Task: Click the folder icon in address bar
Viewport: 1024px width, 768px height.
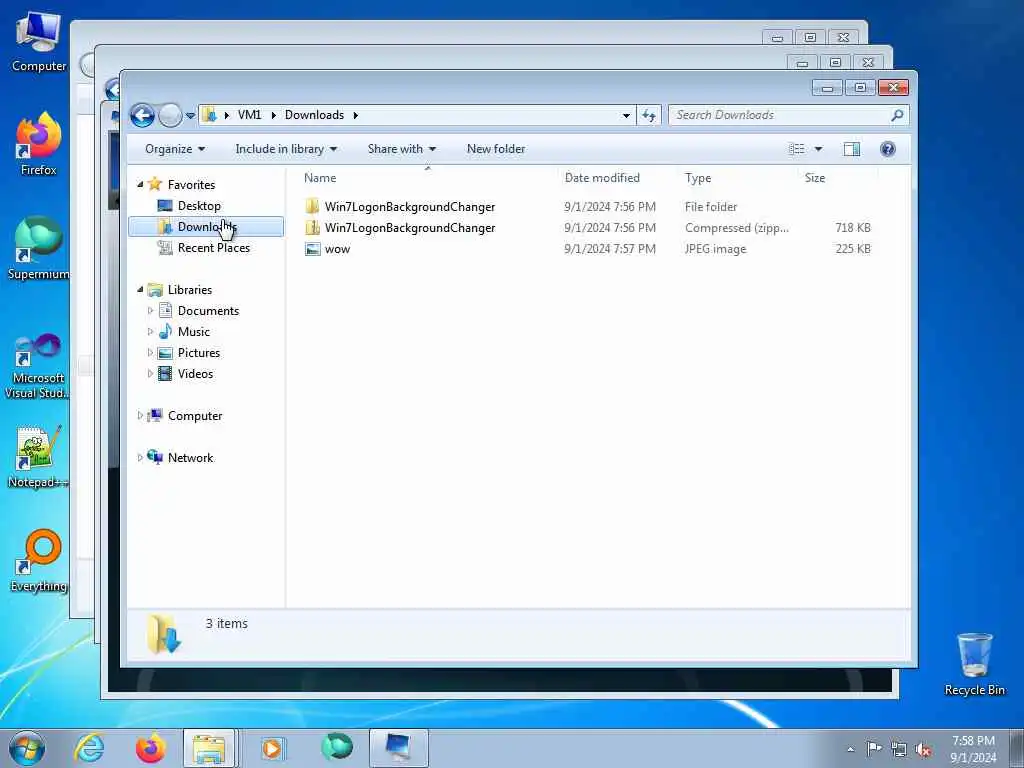Action: (x=210, y=115)
